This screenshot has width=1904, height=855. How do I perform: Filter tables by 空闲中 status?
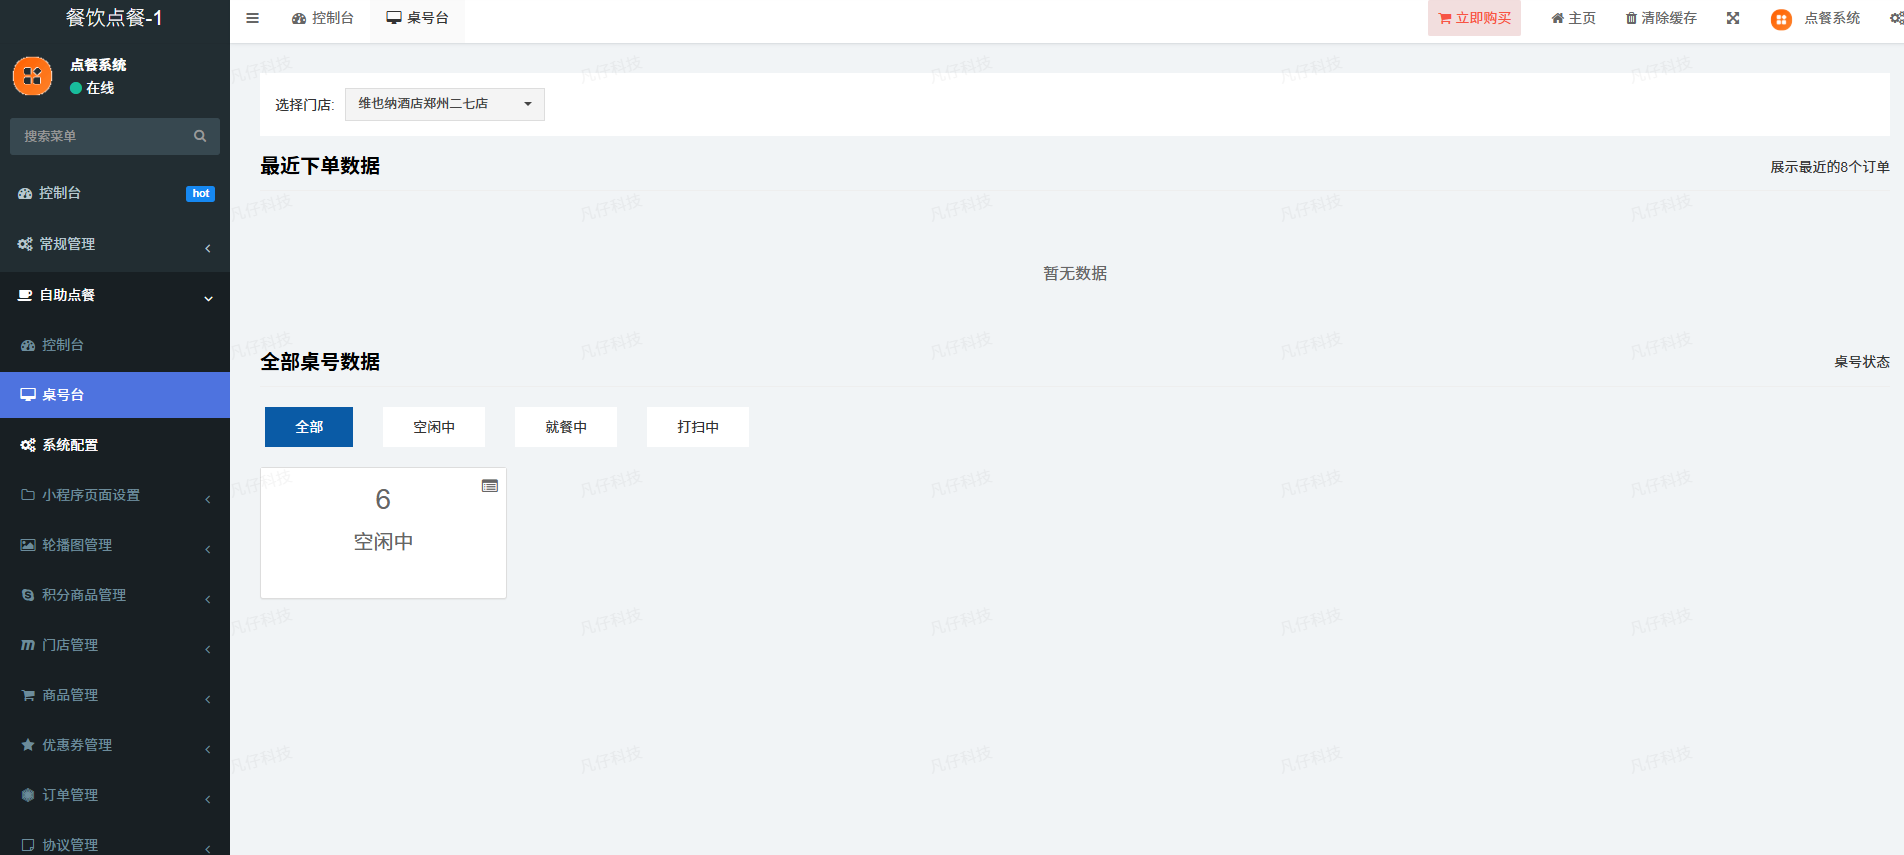[x=433, y=427]
